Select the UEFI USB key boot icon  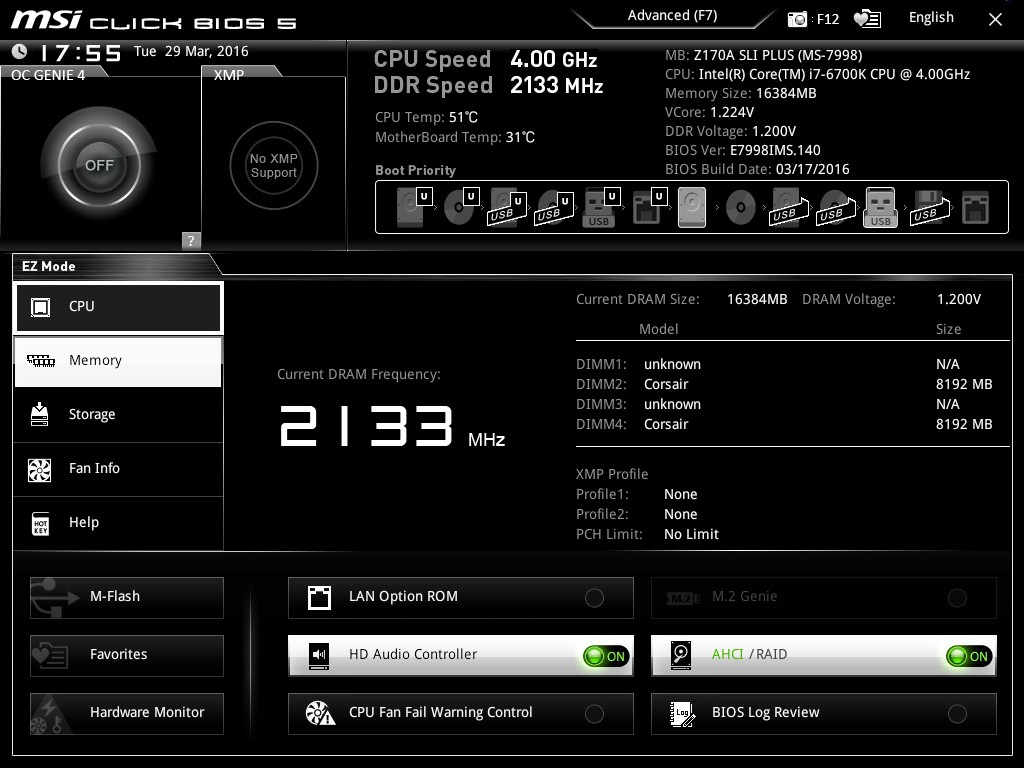(600, 207)
